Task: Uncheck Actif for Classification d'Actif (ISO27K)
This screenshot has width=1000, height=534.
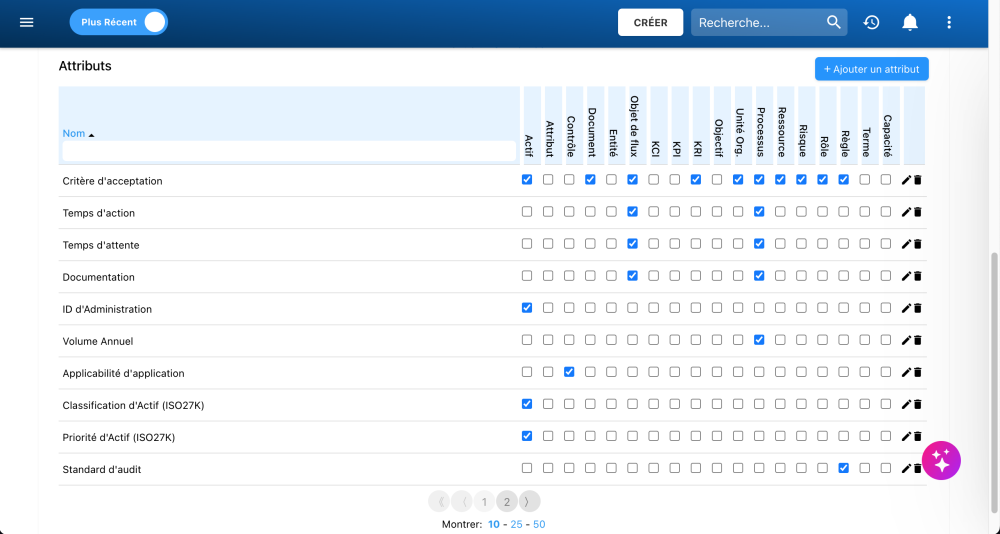Action: [527, 404]
